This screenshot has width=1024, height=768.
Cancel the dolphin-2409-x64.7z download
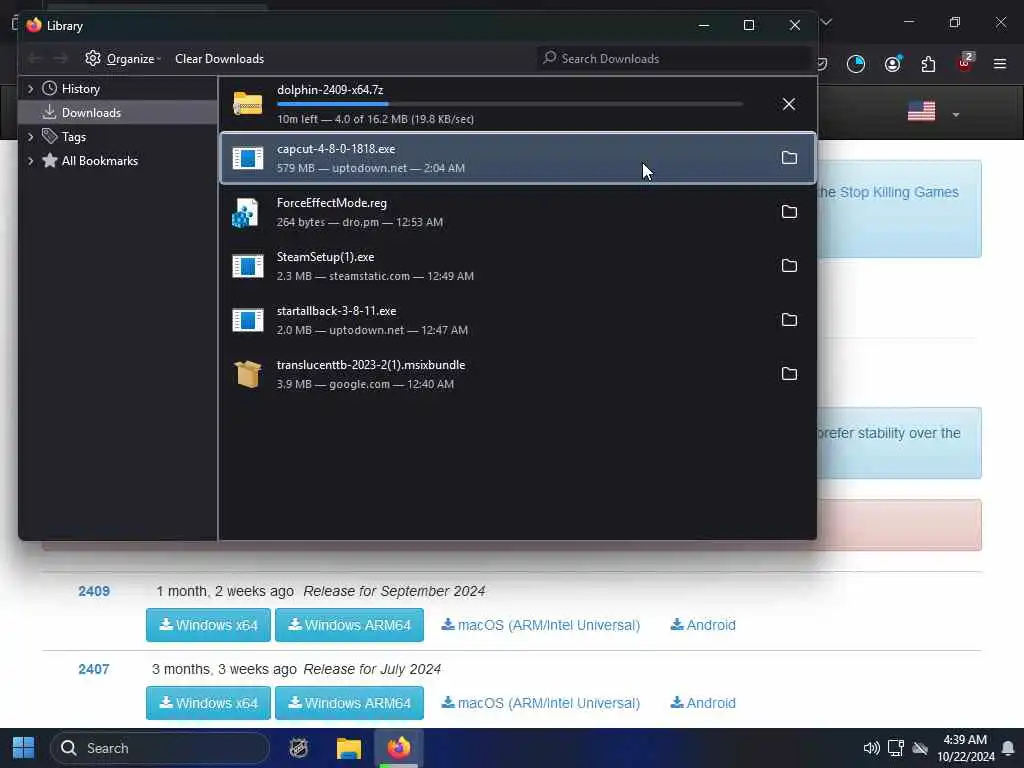click(789, 104)
